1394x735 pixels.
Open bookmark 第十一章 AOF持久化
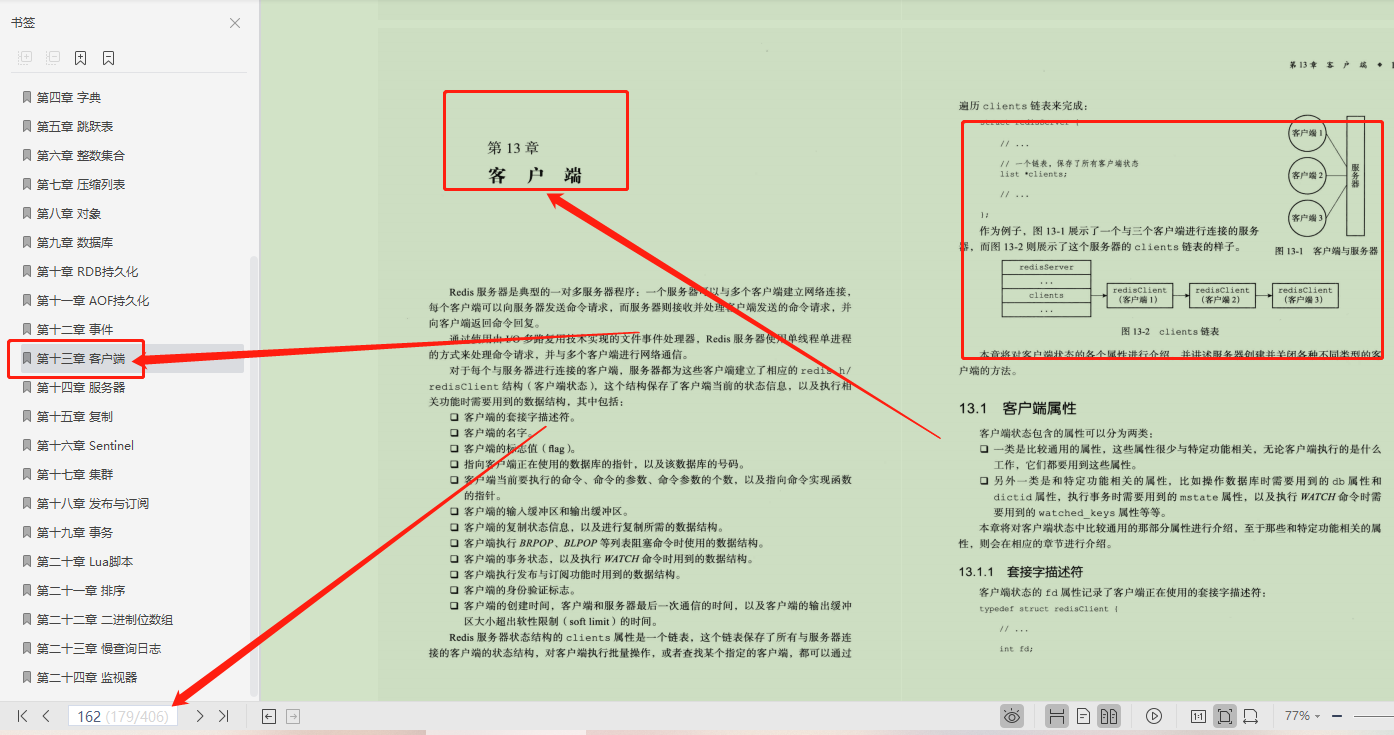93,300
